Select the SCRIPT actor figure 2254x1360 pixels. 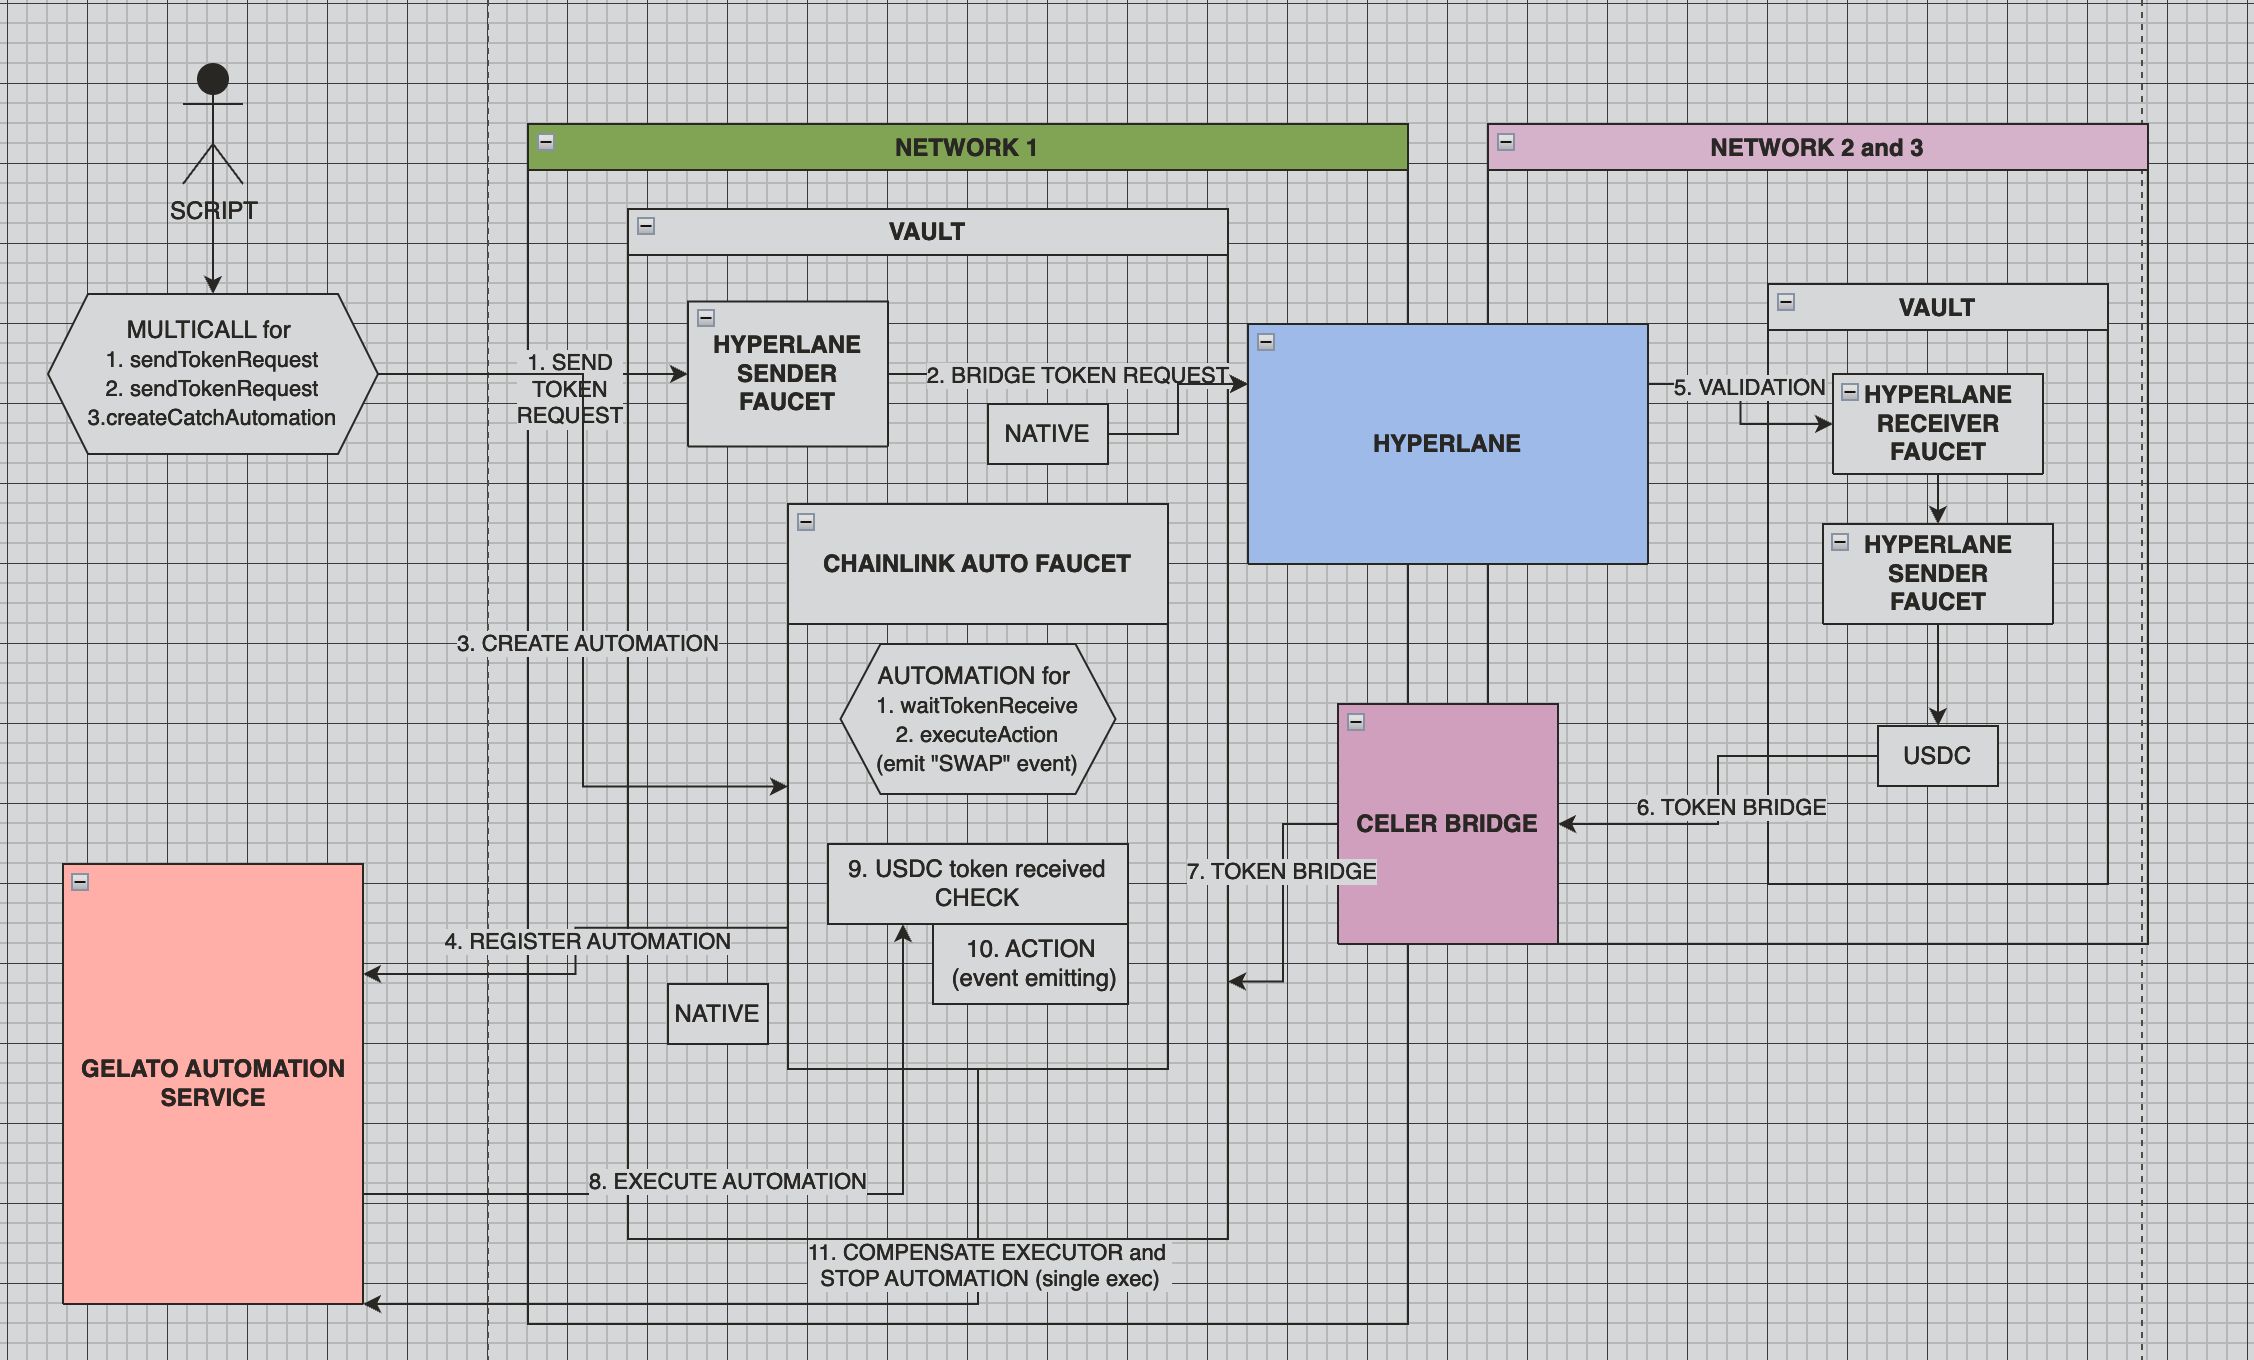[213, 123]
